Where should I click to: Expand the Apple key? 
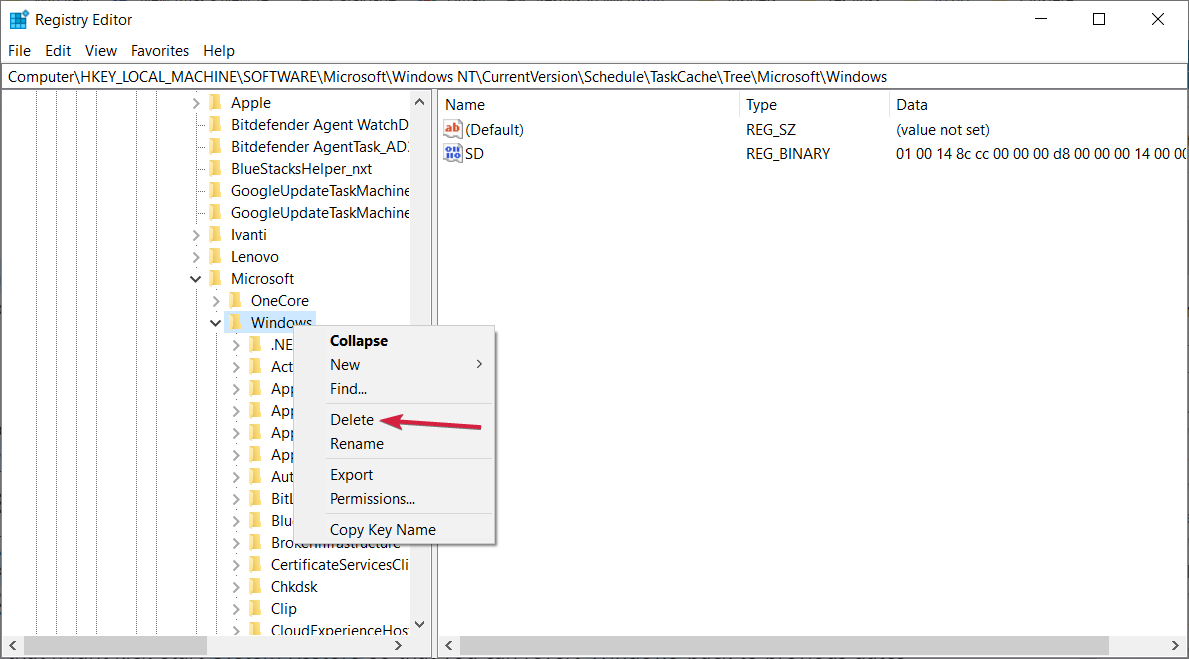coord(196,102)
